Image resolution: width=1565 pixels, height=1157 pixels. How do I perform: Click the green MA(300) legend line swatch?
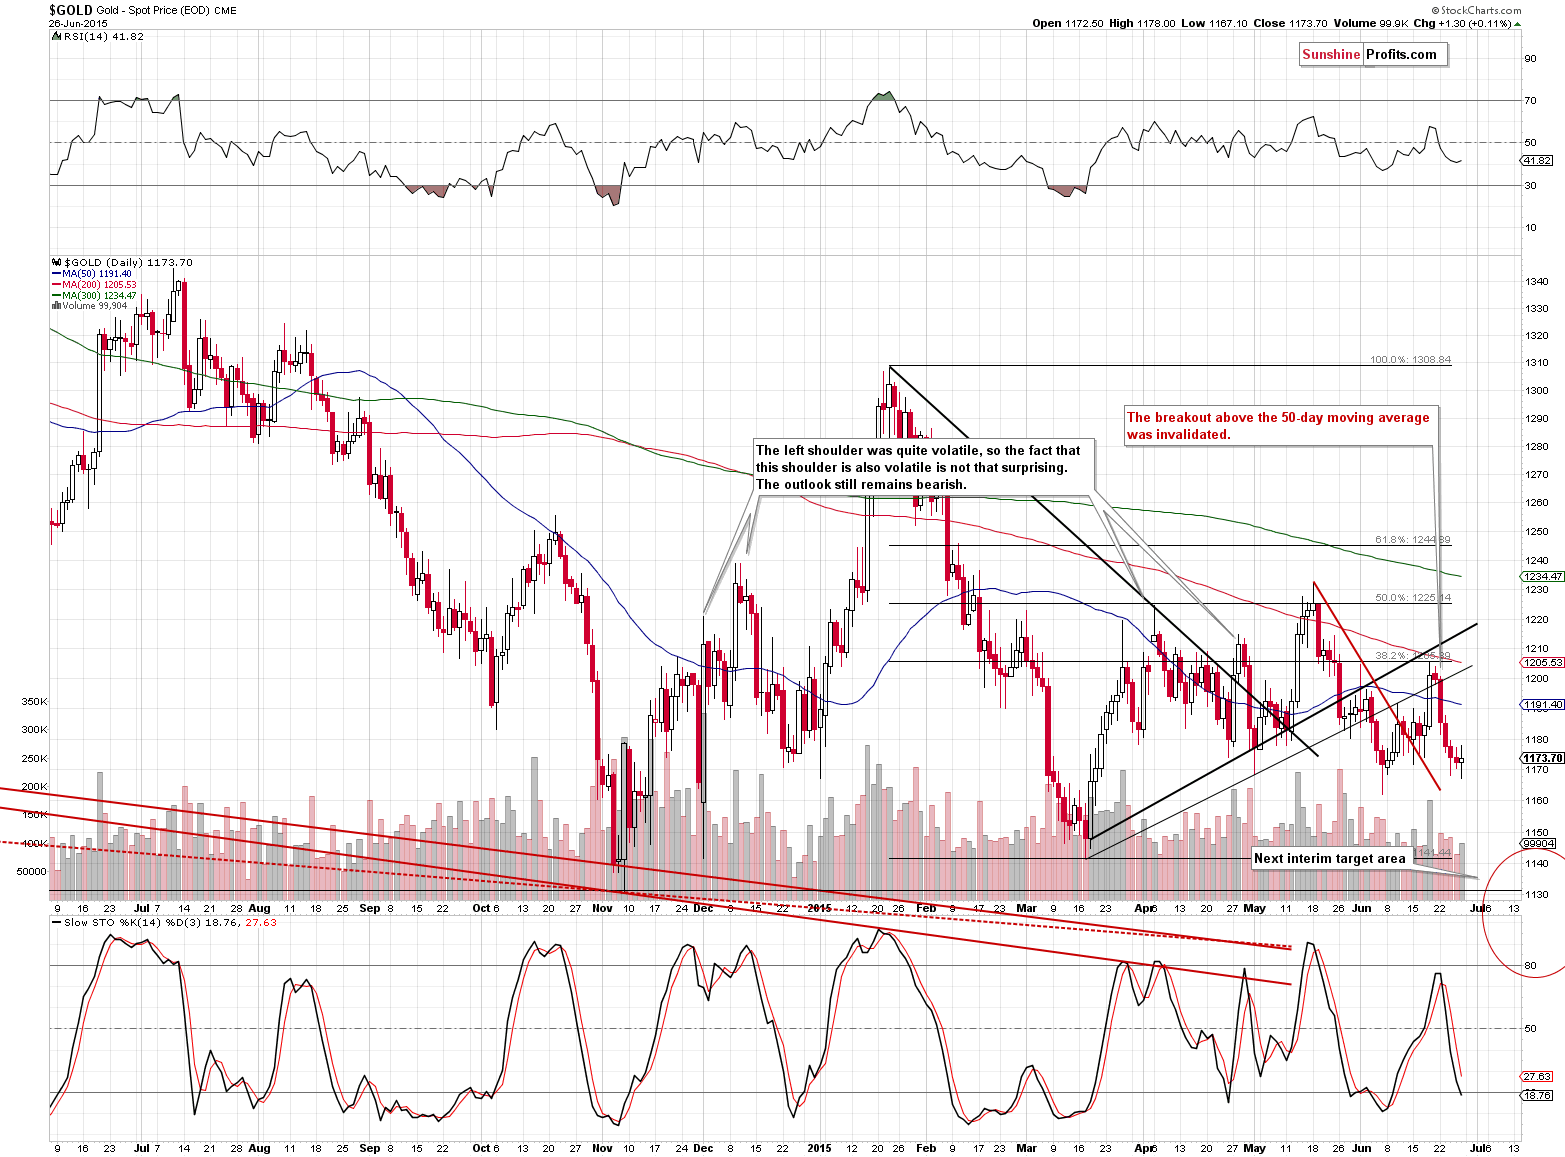(x=56, y=296)
